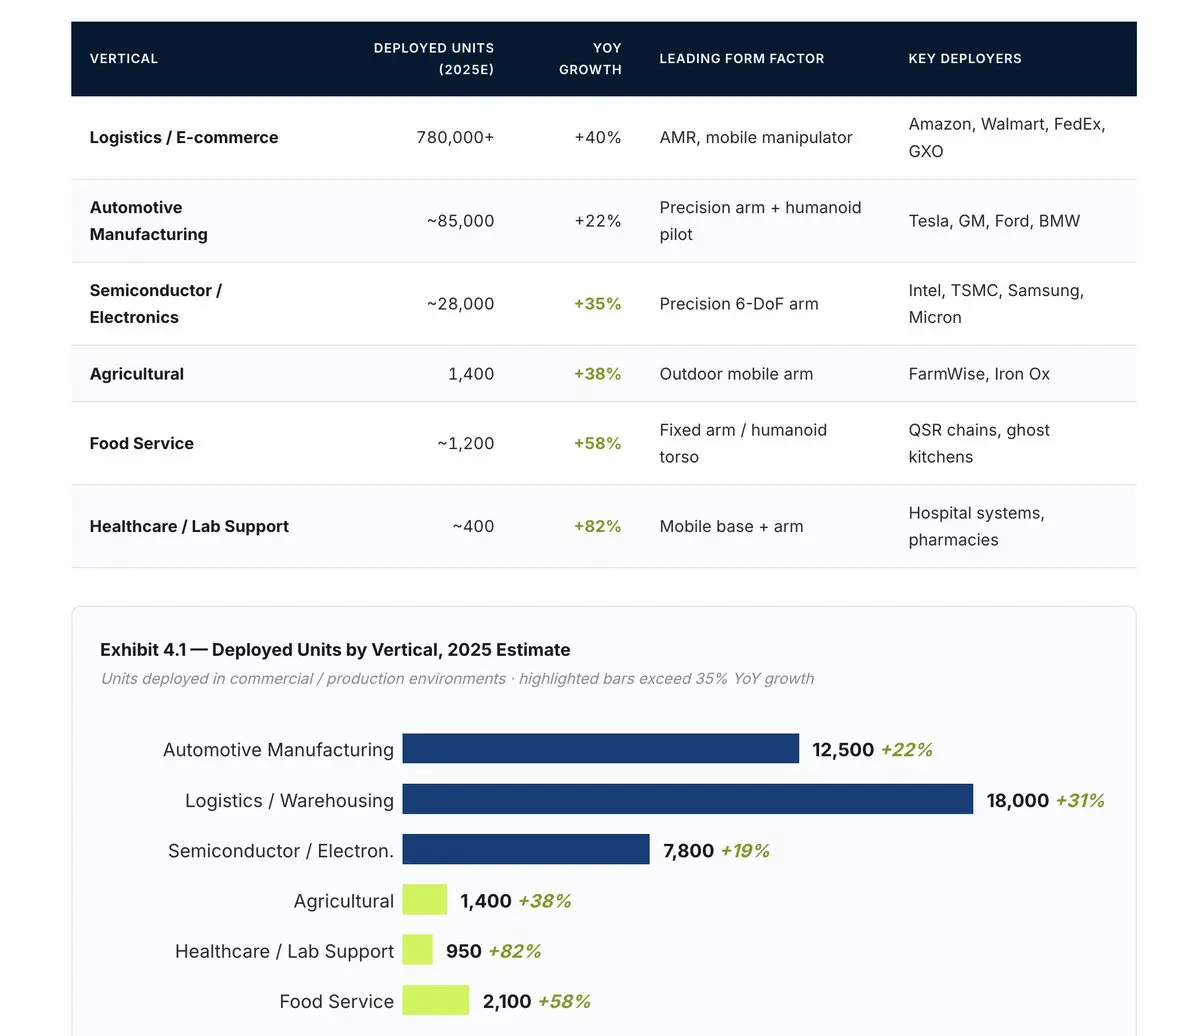Viewport: 1200px width, 1036px height.
Task: Click the lime Agricultural chart bar
Action: point(425,900)
